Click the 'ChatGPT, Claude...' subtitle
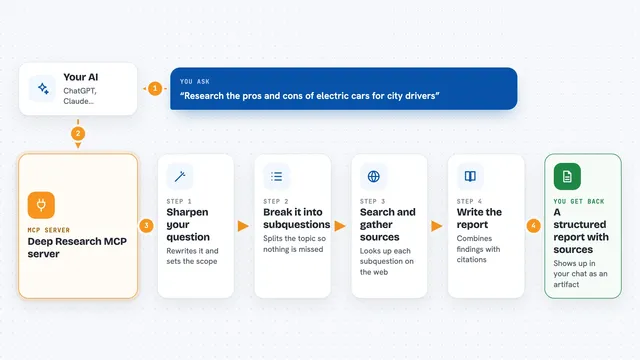This screenshot has width=640, height=360. 80,96
